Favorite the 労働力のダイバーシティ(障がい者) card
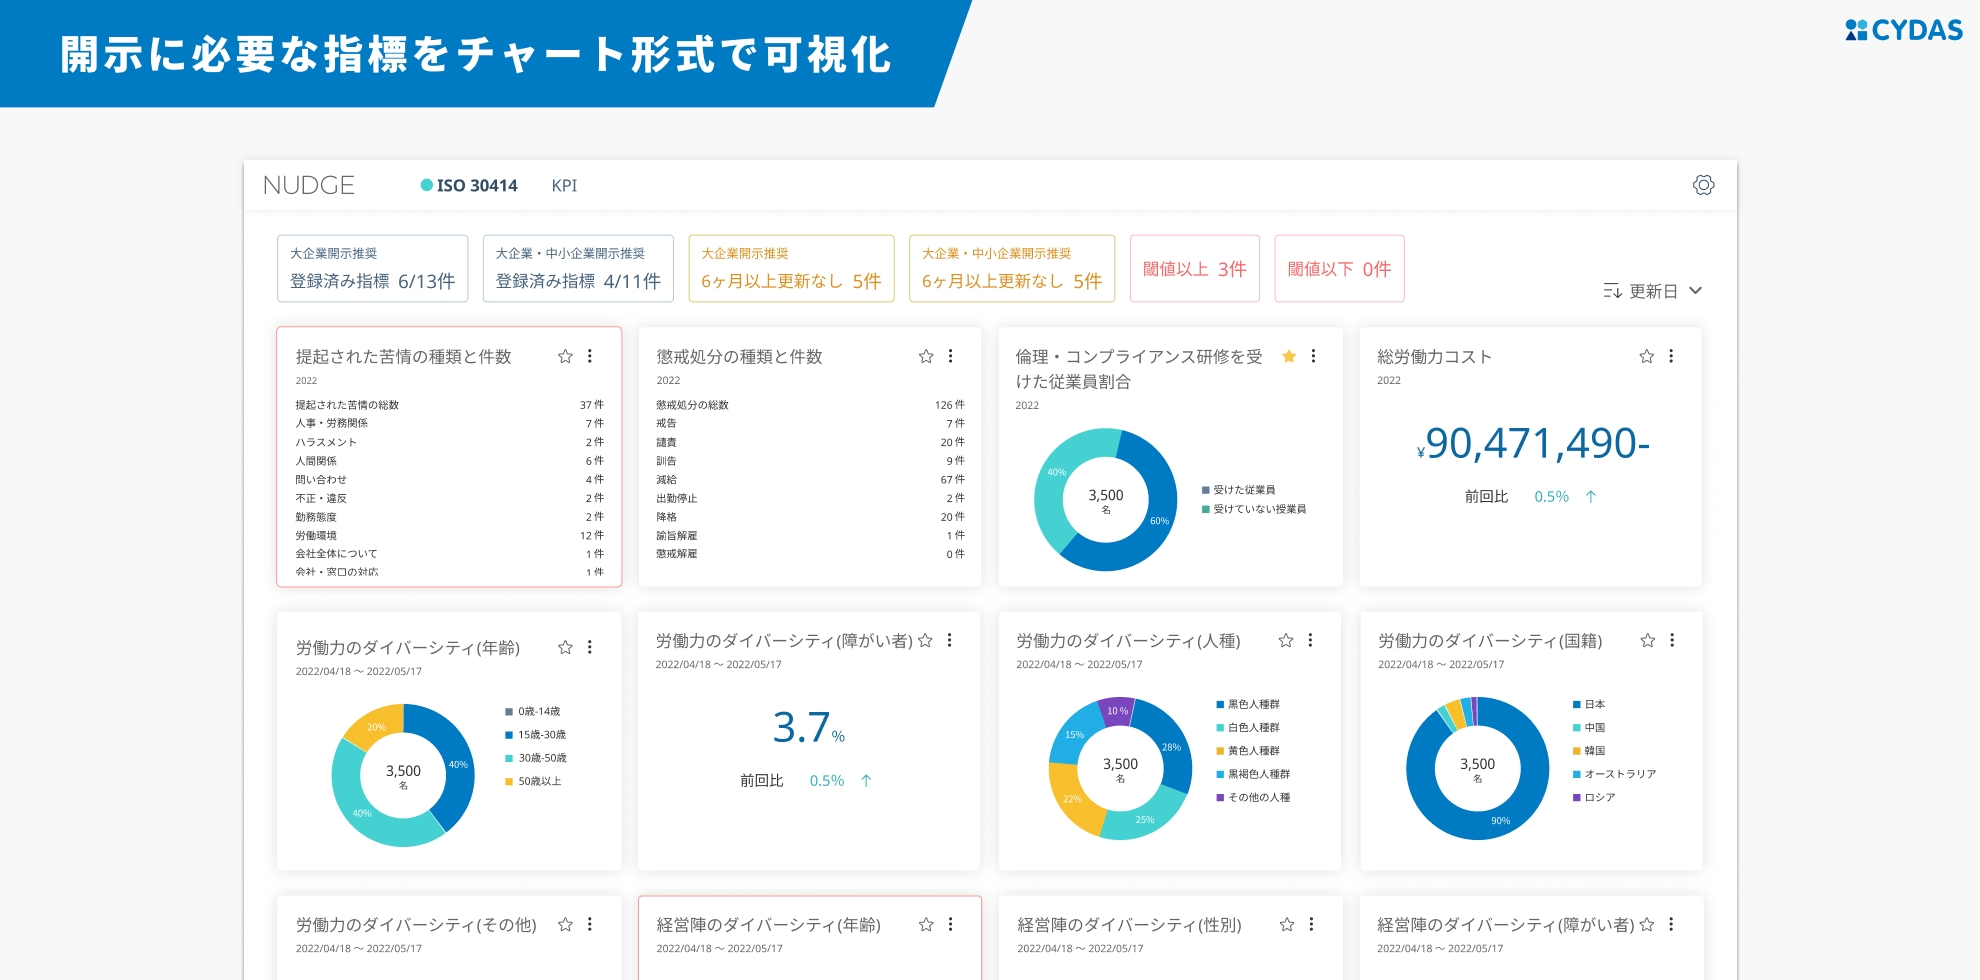 [925, 640]
